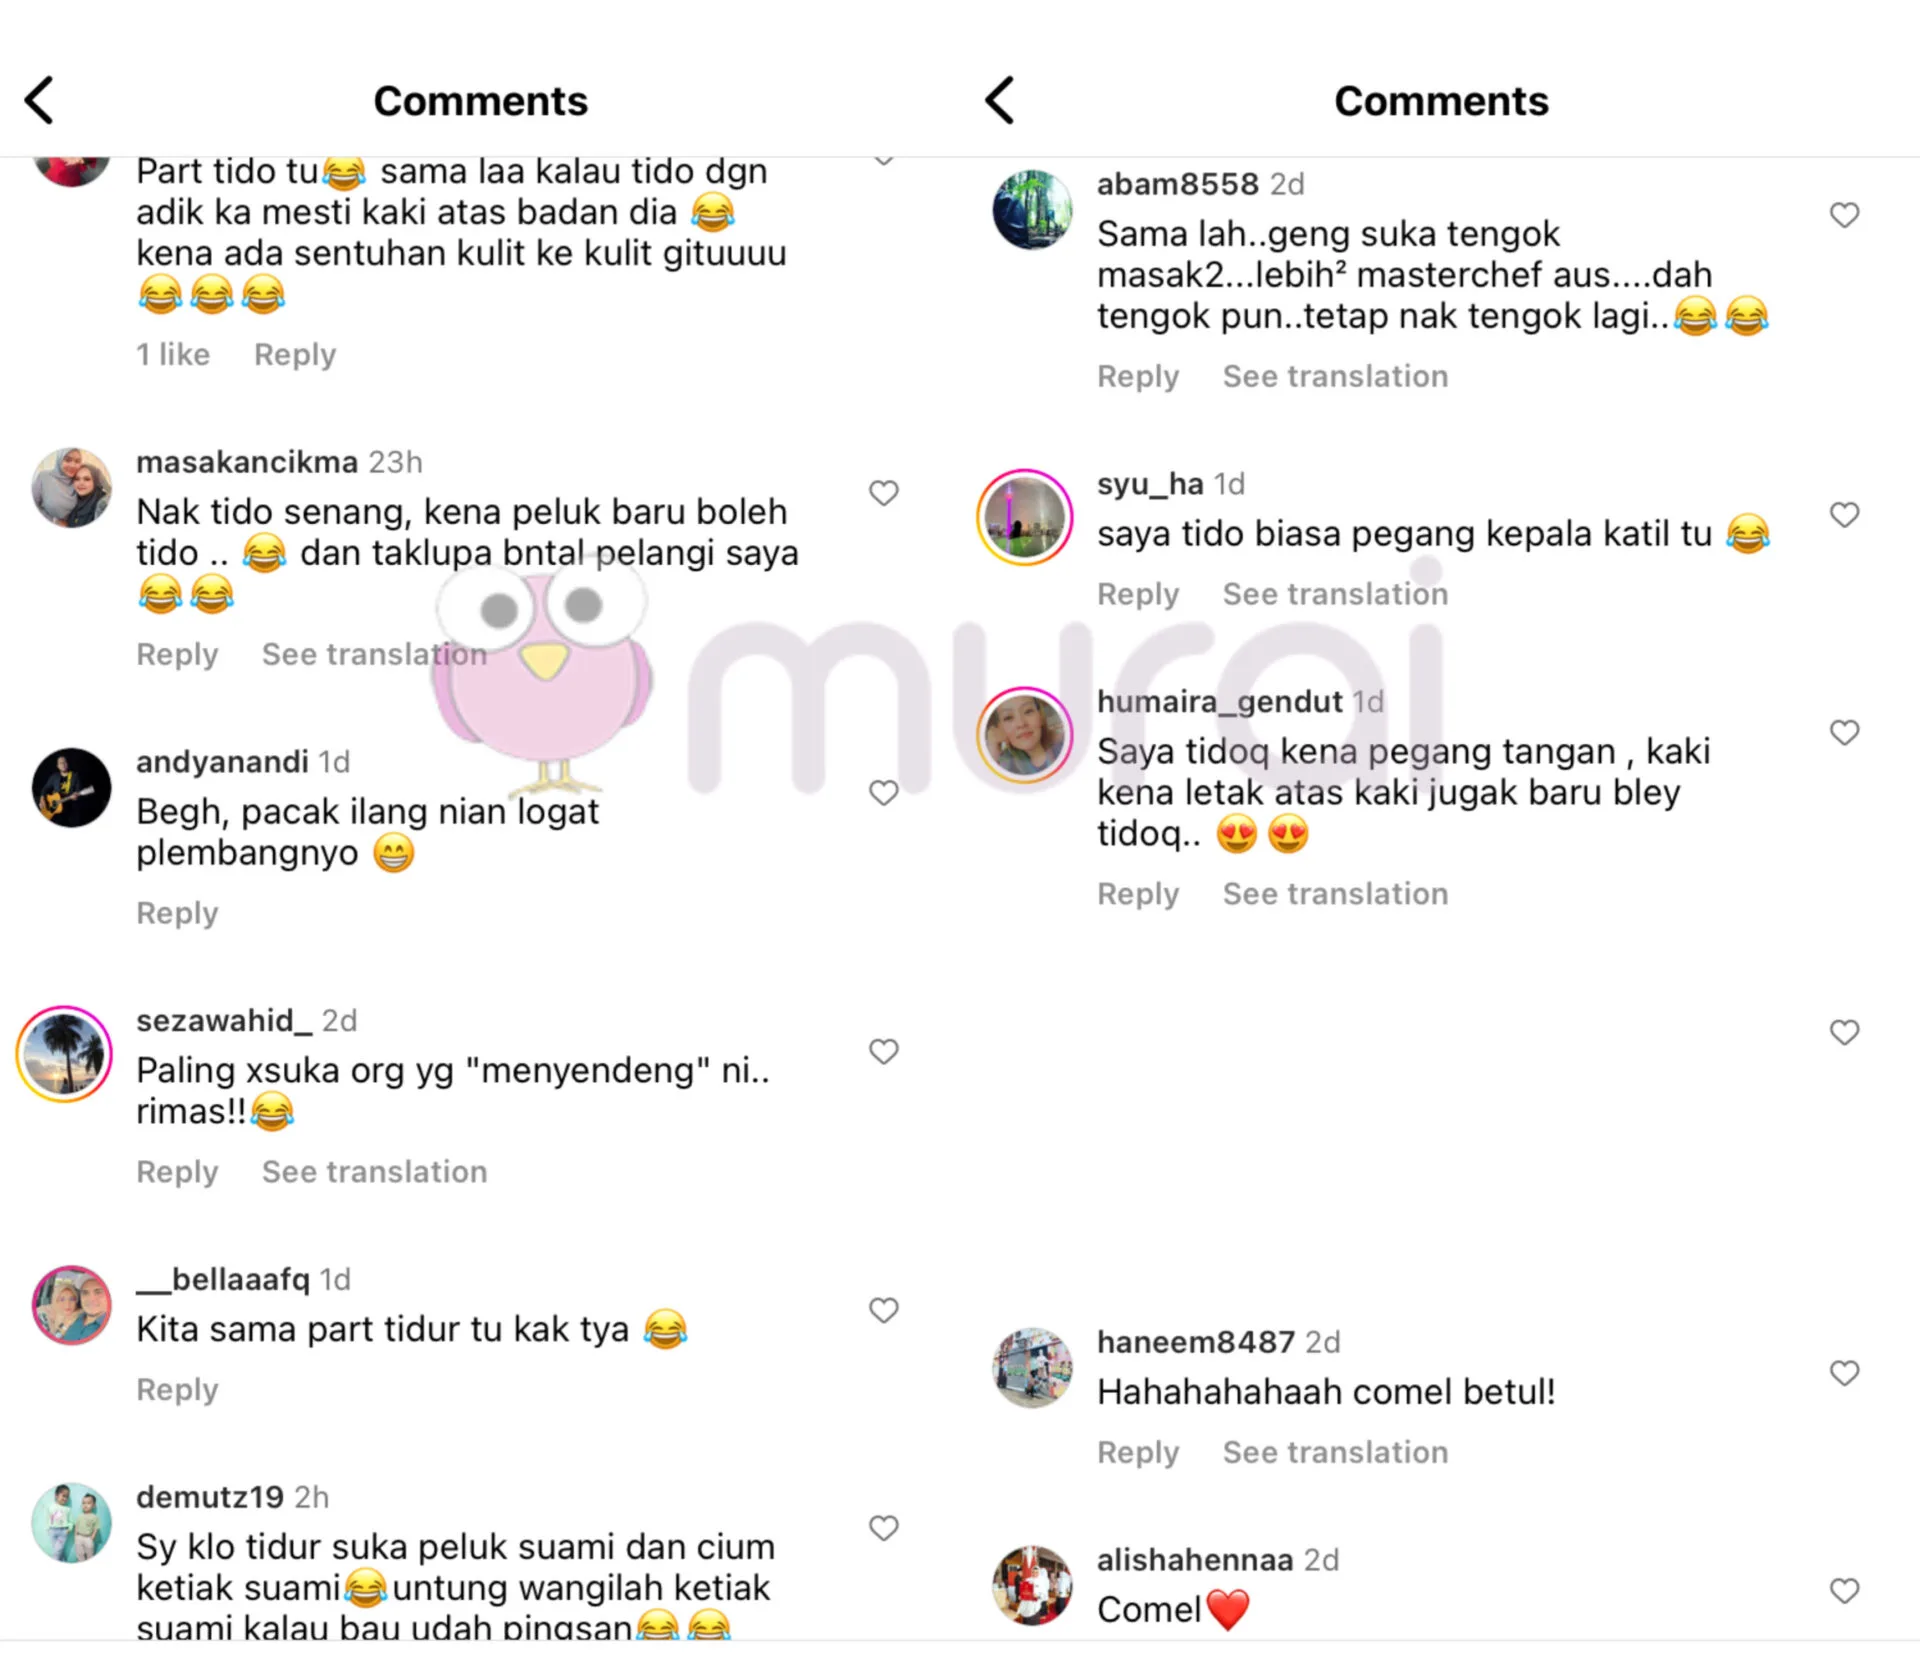
Task: Tap heart beside alishahennaa's comment
Action: [1844, 1591]
